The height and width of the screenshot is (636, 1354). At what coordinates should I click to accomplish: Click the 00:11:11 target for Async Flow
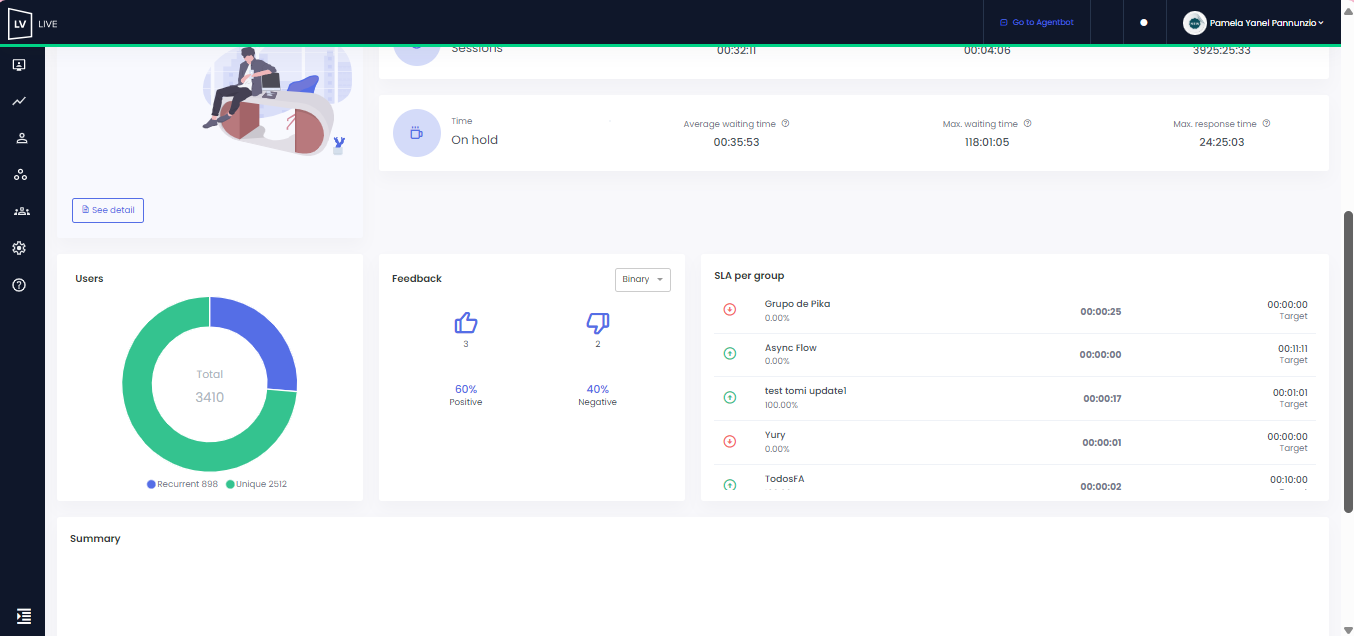tap(1293, 348)
